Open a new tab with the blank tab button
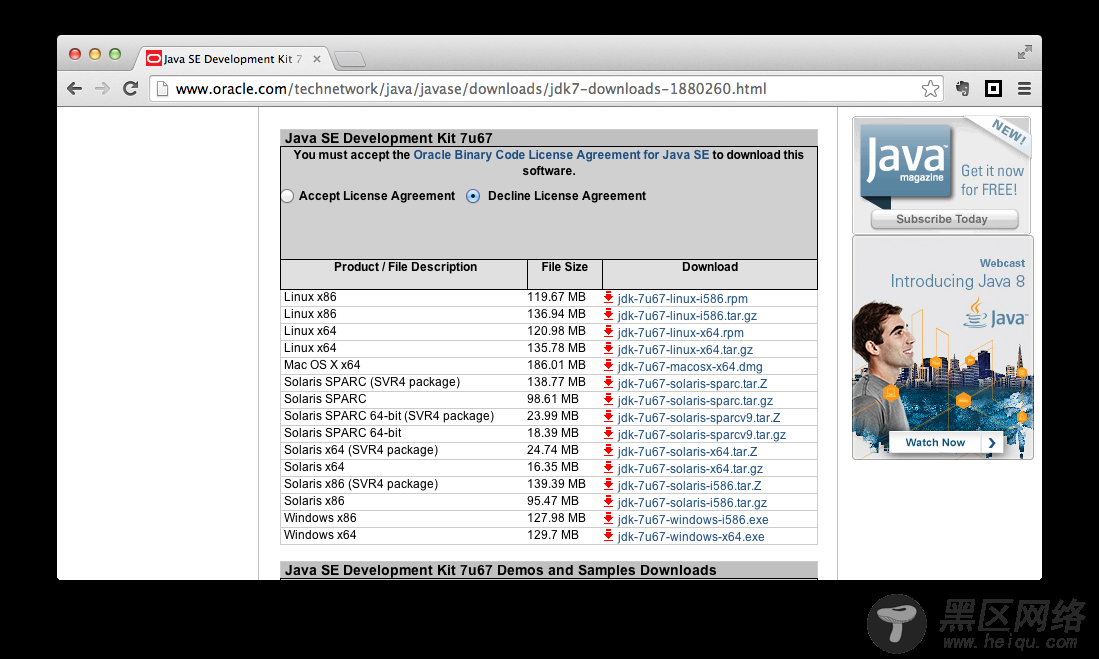 click(350, 60)
